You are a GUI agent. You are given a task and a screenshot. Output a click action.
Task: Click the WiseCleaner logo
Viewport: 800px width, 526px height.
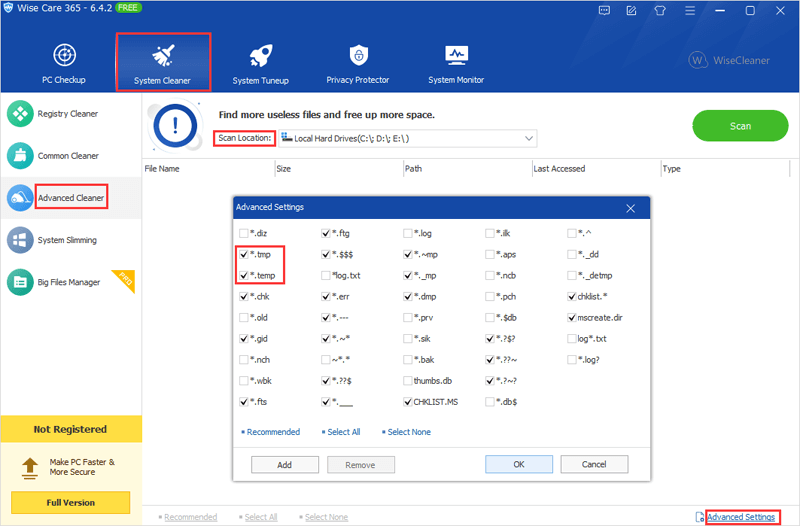click(x=729, y=60)
